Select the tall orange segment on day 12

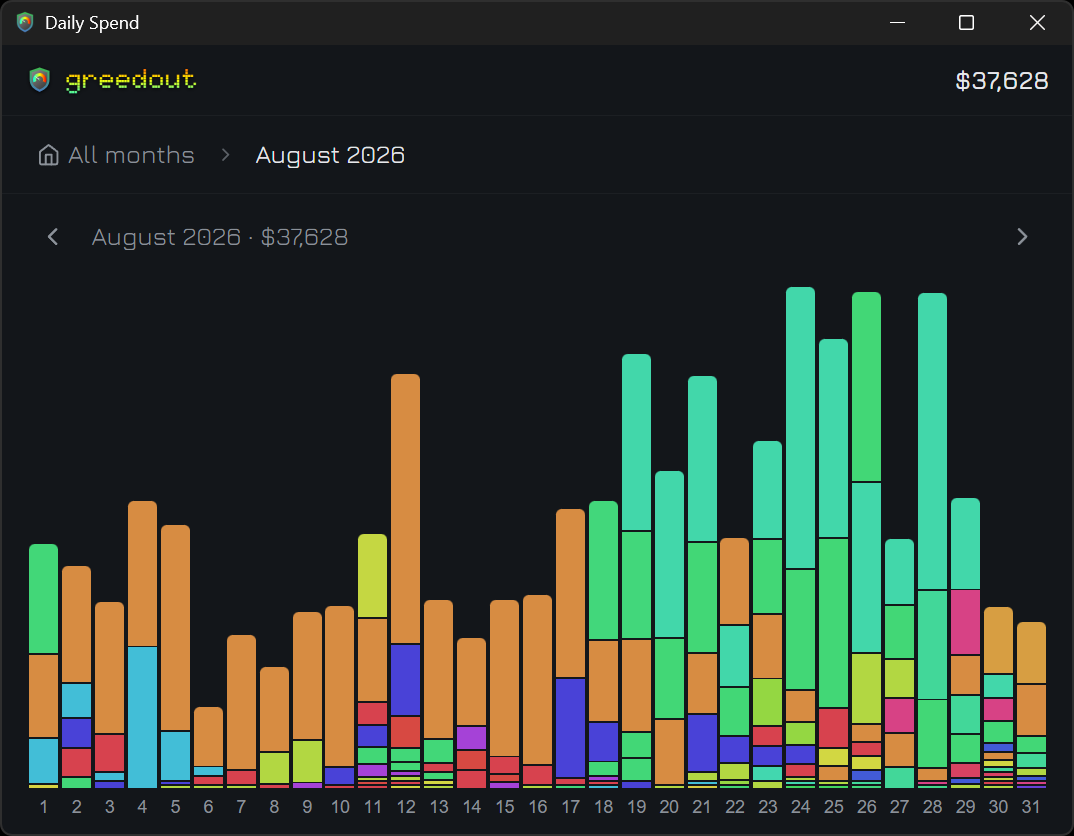[x=405, y=509]
